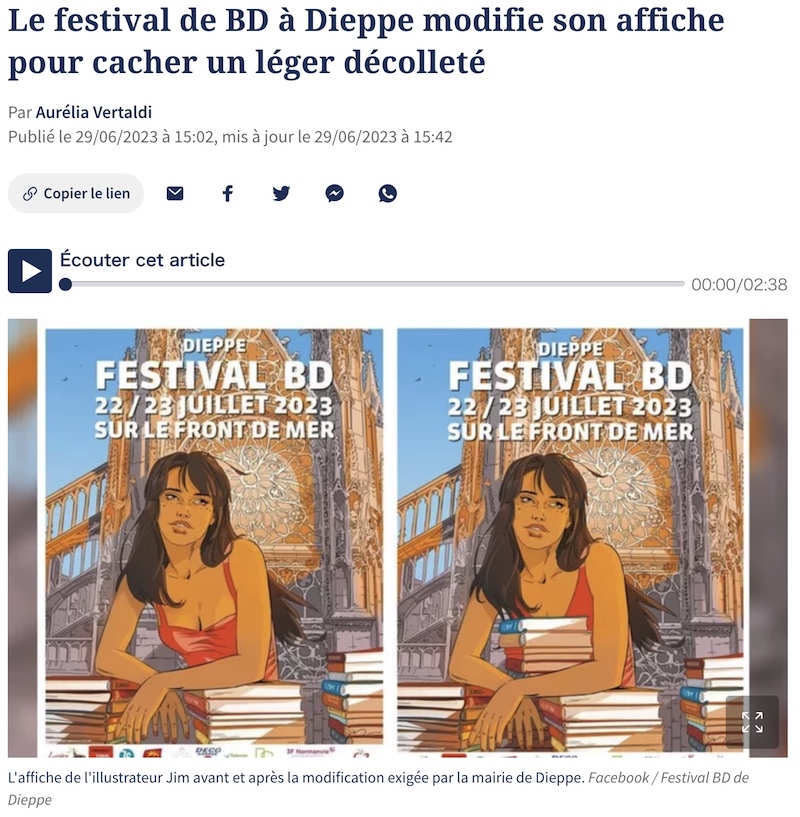
Task: Share the article on WhatsApp
Action: coord(388,194)
